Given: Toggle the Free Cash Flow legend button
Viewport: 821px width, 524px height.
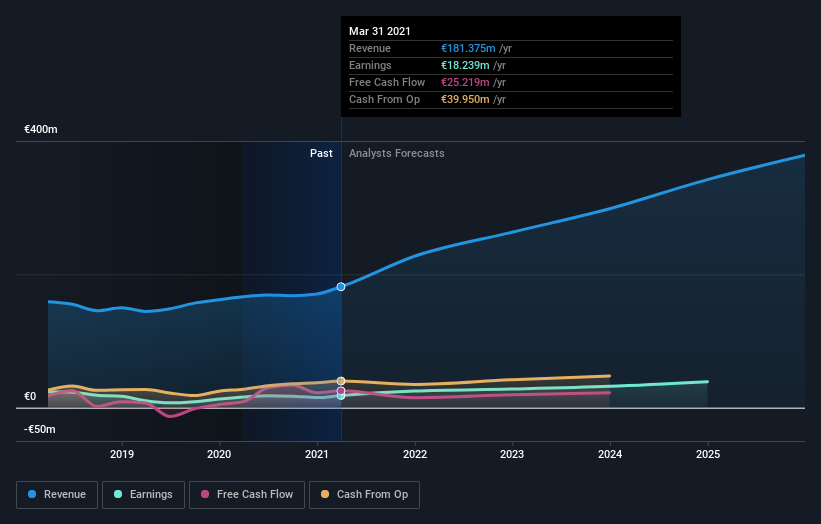Looking at the screenshot, I should pos(247,495).
